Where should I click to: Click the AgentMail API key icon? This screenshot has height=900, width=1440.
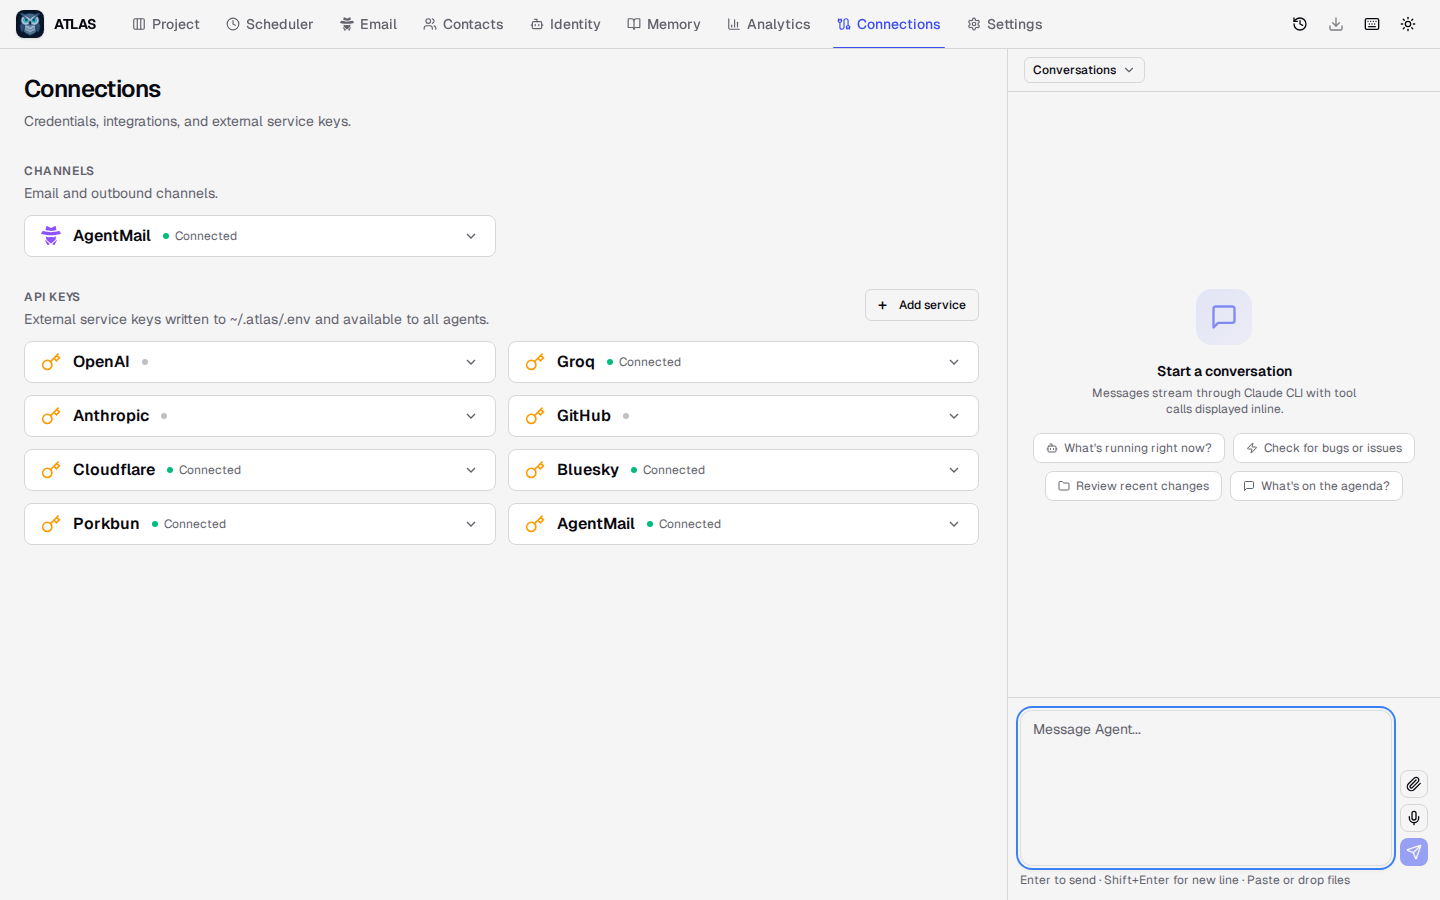point(535,524)
